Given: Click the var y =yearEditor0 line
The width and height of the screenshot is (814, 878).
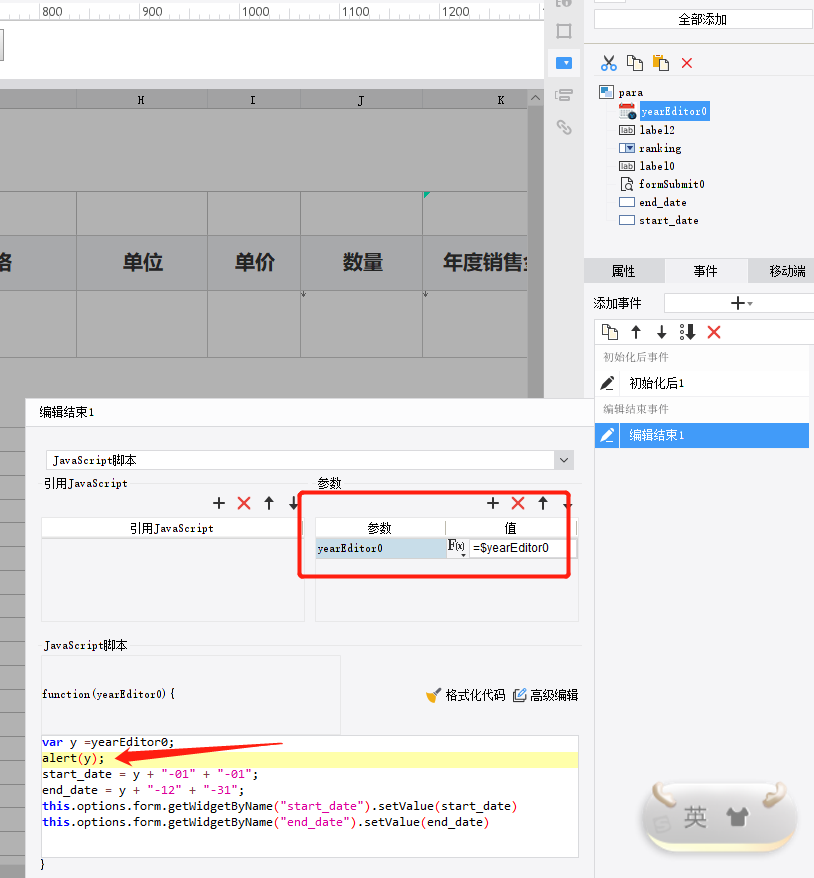Looking at the screenshot, I should [108, 742].
